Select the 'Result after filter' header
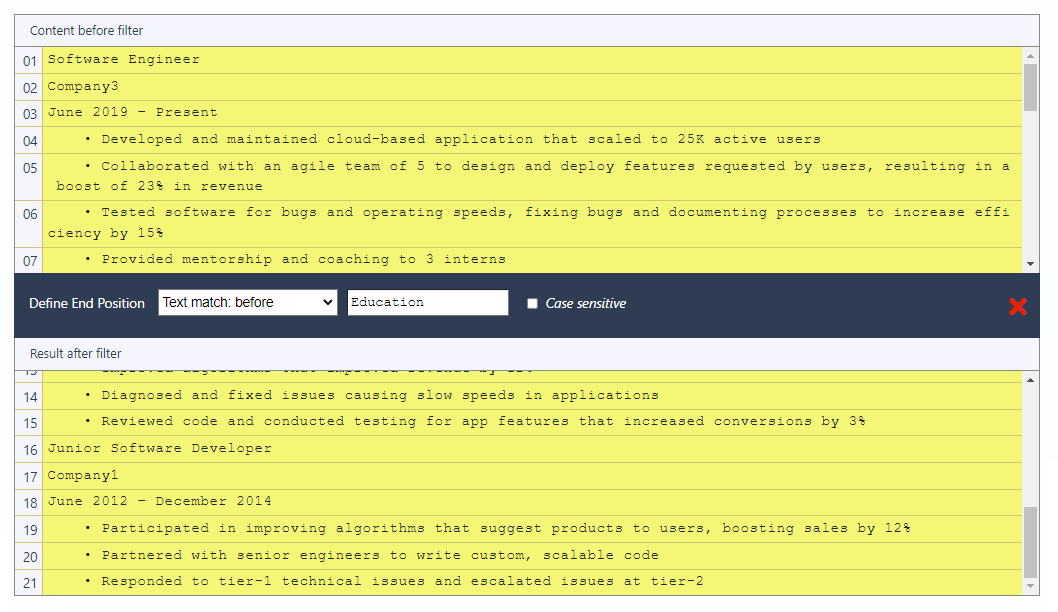 (x=76, y=354)
